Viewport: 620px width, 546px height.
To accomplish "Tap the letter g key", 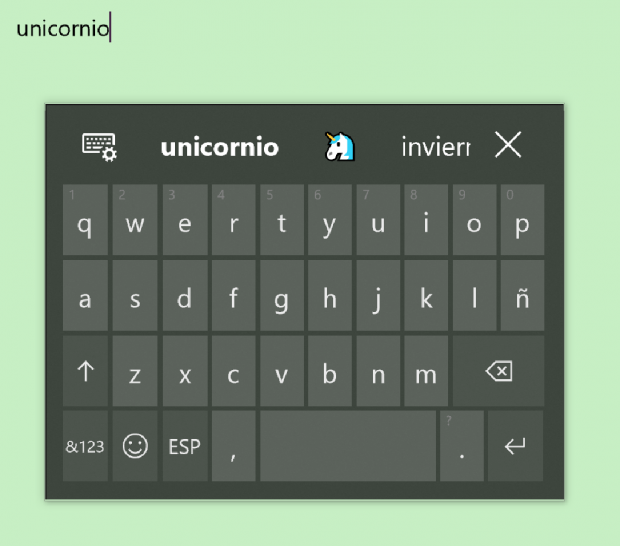I will [x=282, y=295].
